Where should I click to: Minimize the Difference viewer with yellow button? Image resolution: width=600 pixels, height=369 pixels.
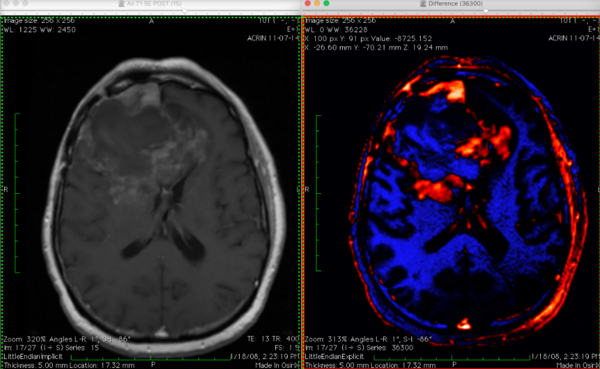(x=317, y=3)
